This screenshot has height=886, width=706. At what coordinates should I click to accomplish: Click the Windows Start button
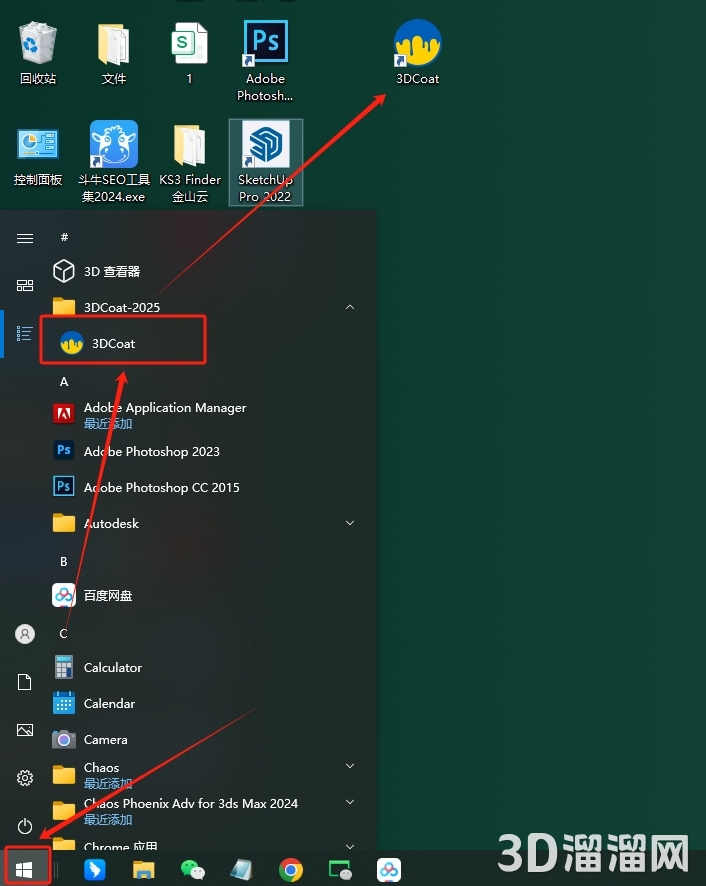coord(25,868)
